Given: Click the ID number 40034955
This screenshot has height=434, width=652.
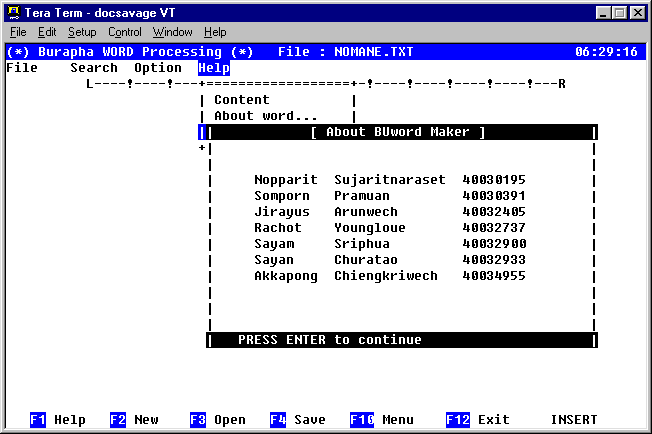Looking at the screenshot, I should (494, 276).
